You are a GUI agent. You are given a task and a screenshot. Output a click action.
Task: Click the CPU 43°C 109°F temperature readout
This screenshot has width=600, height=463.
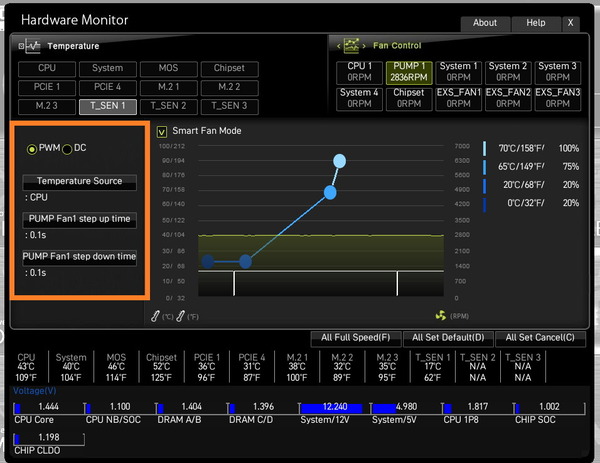click(26, 368)
